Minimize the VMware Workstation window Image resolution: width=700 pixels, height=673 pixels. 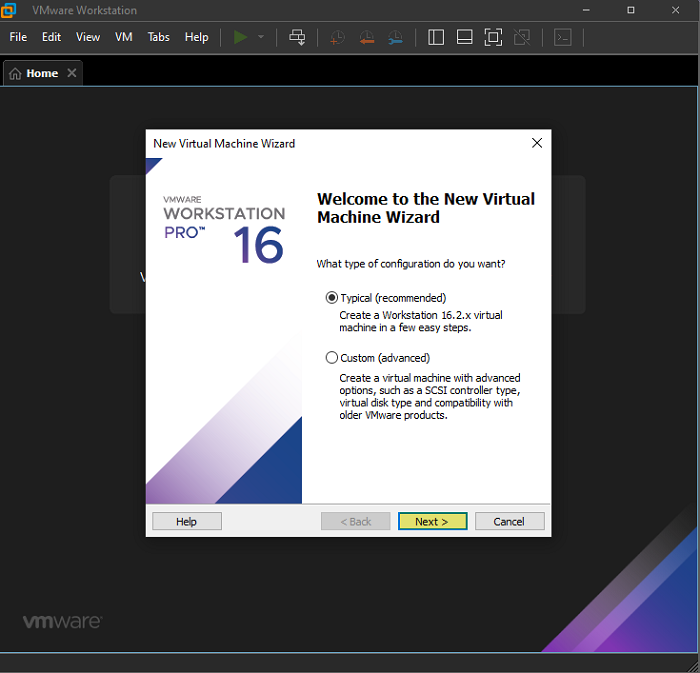[x=586, y=10]
